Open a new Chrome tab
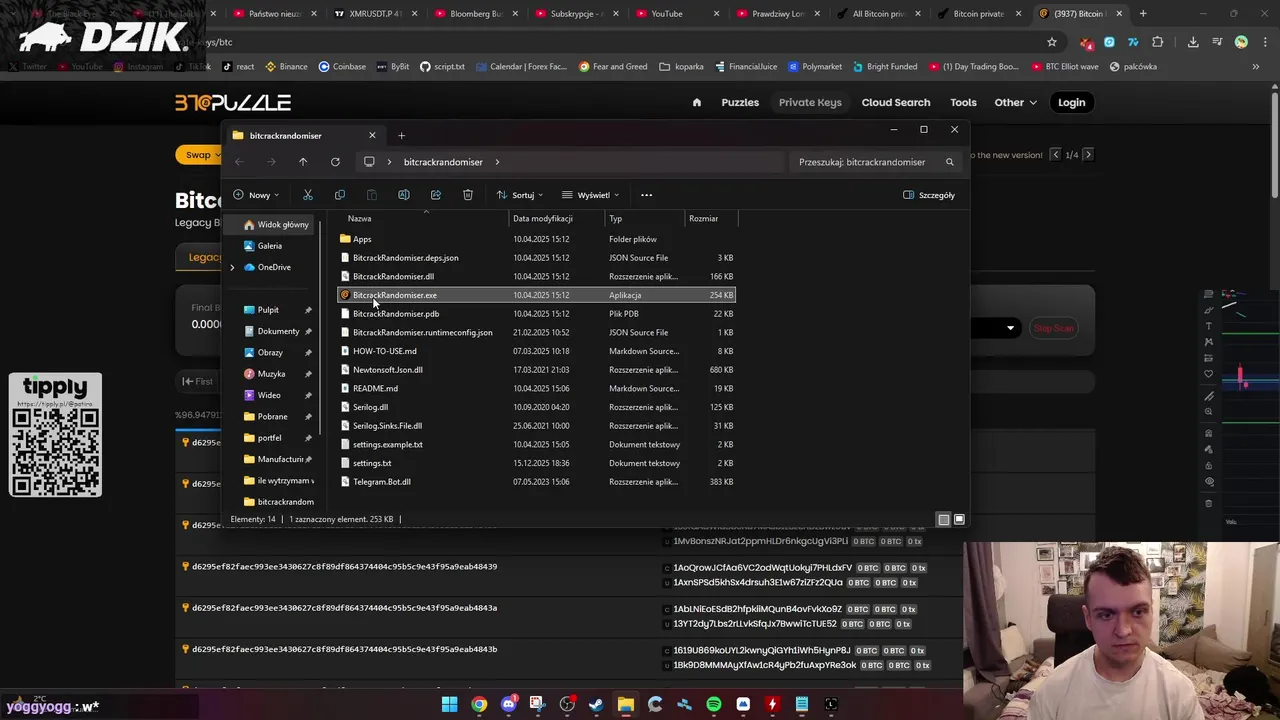1280x720 pixels. tap(1143, 14)
